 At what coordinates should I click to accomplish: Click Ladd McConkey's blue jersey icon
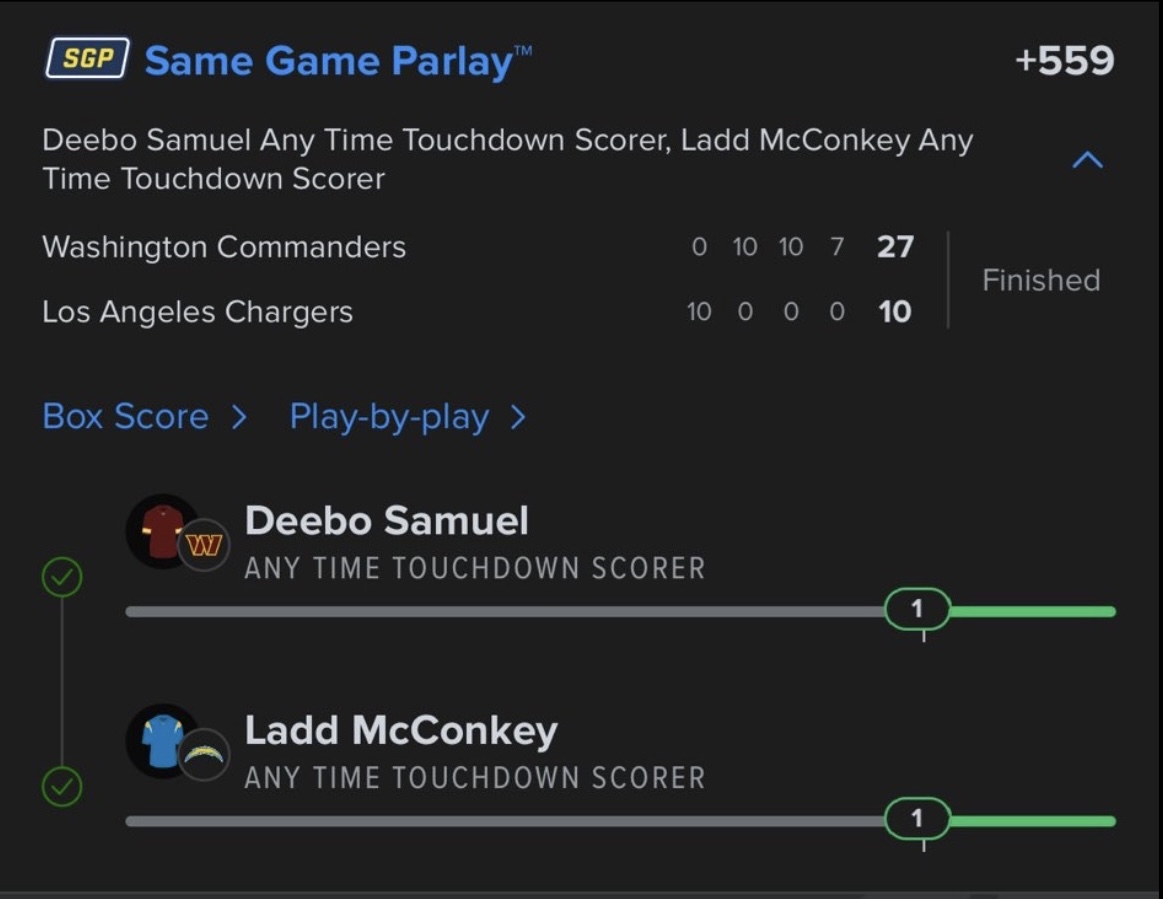pyautogui.click(x=163, y=740)
